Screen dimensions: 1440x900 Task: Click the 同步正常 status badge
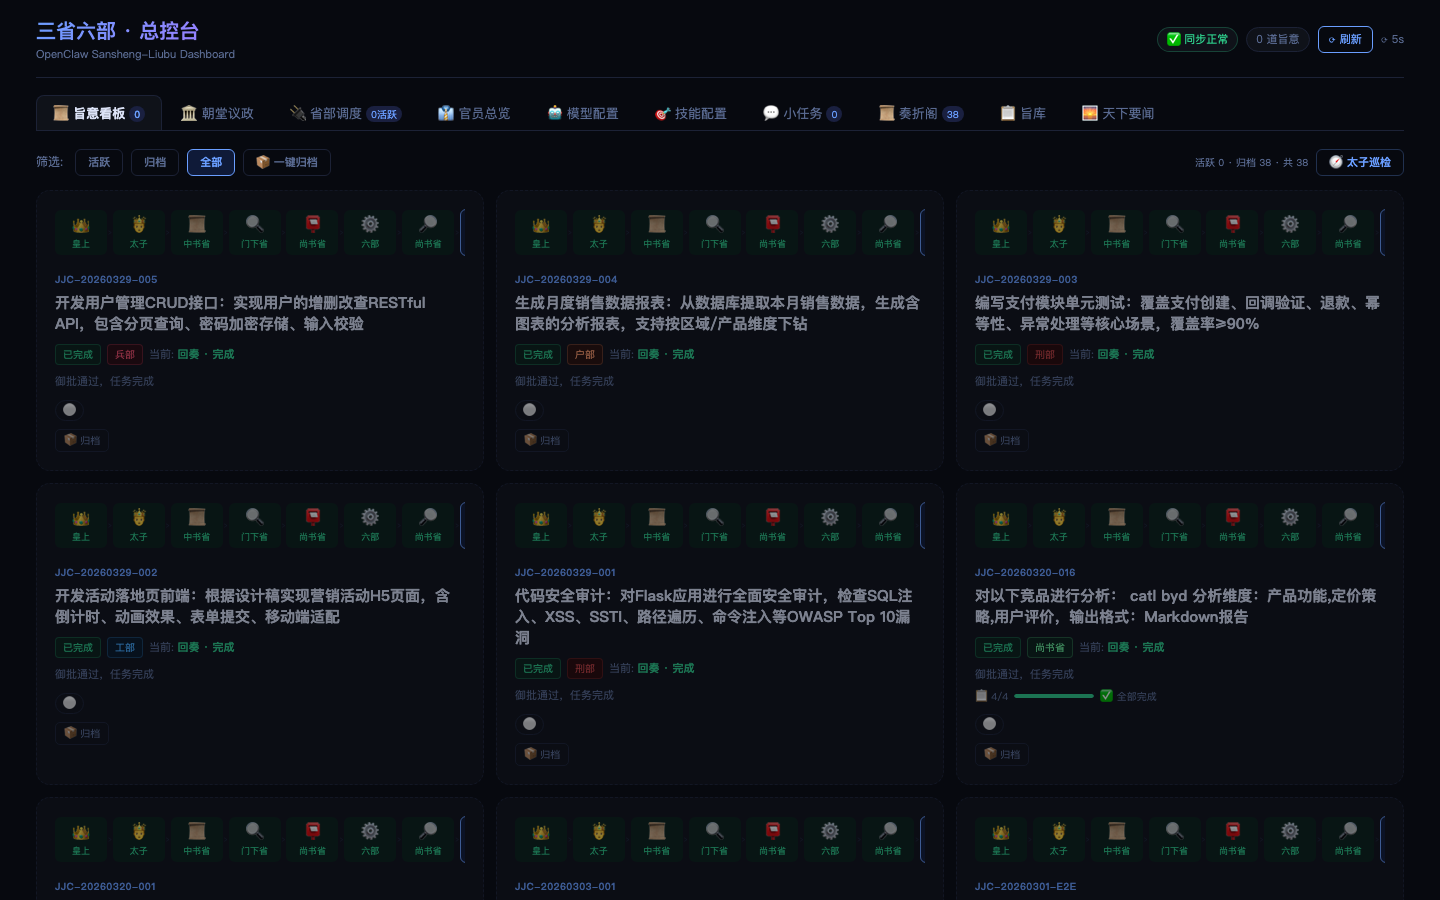[x=1197, y=39]
